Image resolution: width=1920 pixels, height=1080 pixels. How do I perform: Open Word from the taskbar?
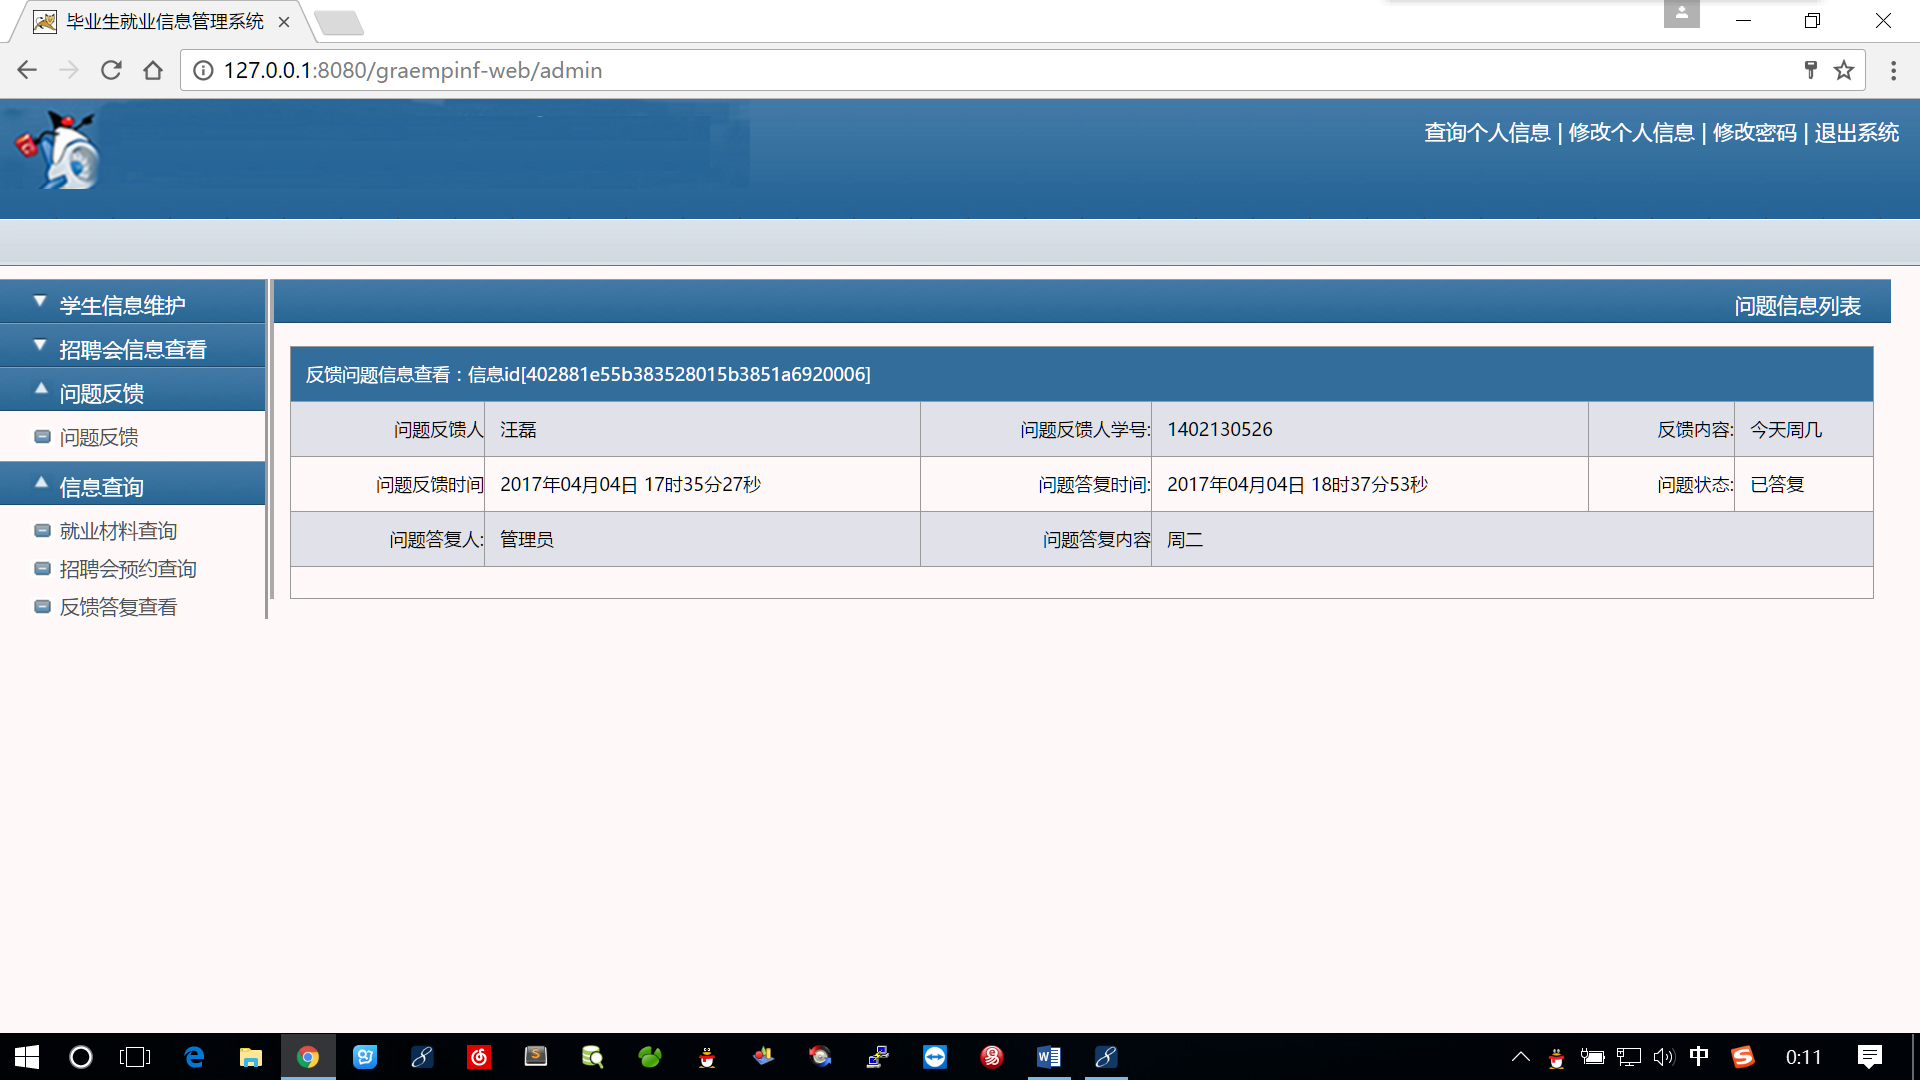click(1048, 1057)
